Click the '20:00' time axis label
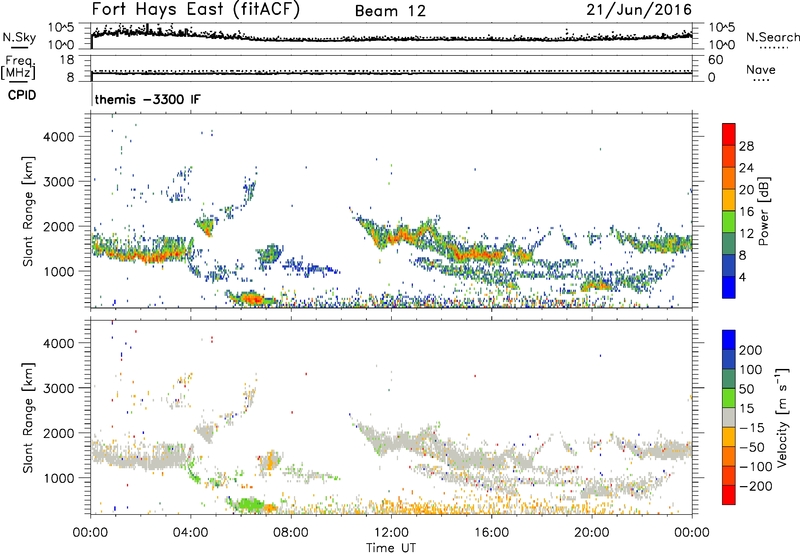The height and width of the screenshot is (554, 800). coord(591,533)
